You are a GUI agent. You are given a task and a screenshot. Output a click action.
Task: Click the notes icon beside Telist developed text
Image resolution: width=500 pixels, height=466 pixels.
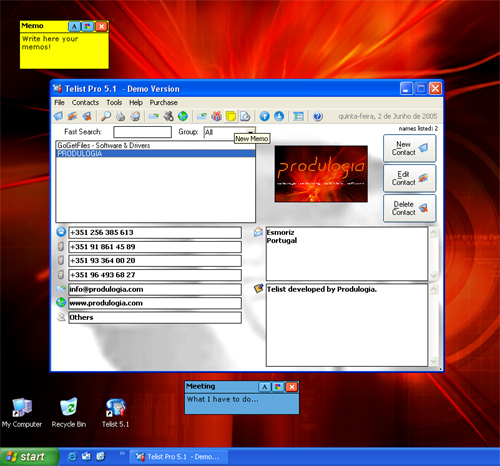point(258,289)
